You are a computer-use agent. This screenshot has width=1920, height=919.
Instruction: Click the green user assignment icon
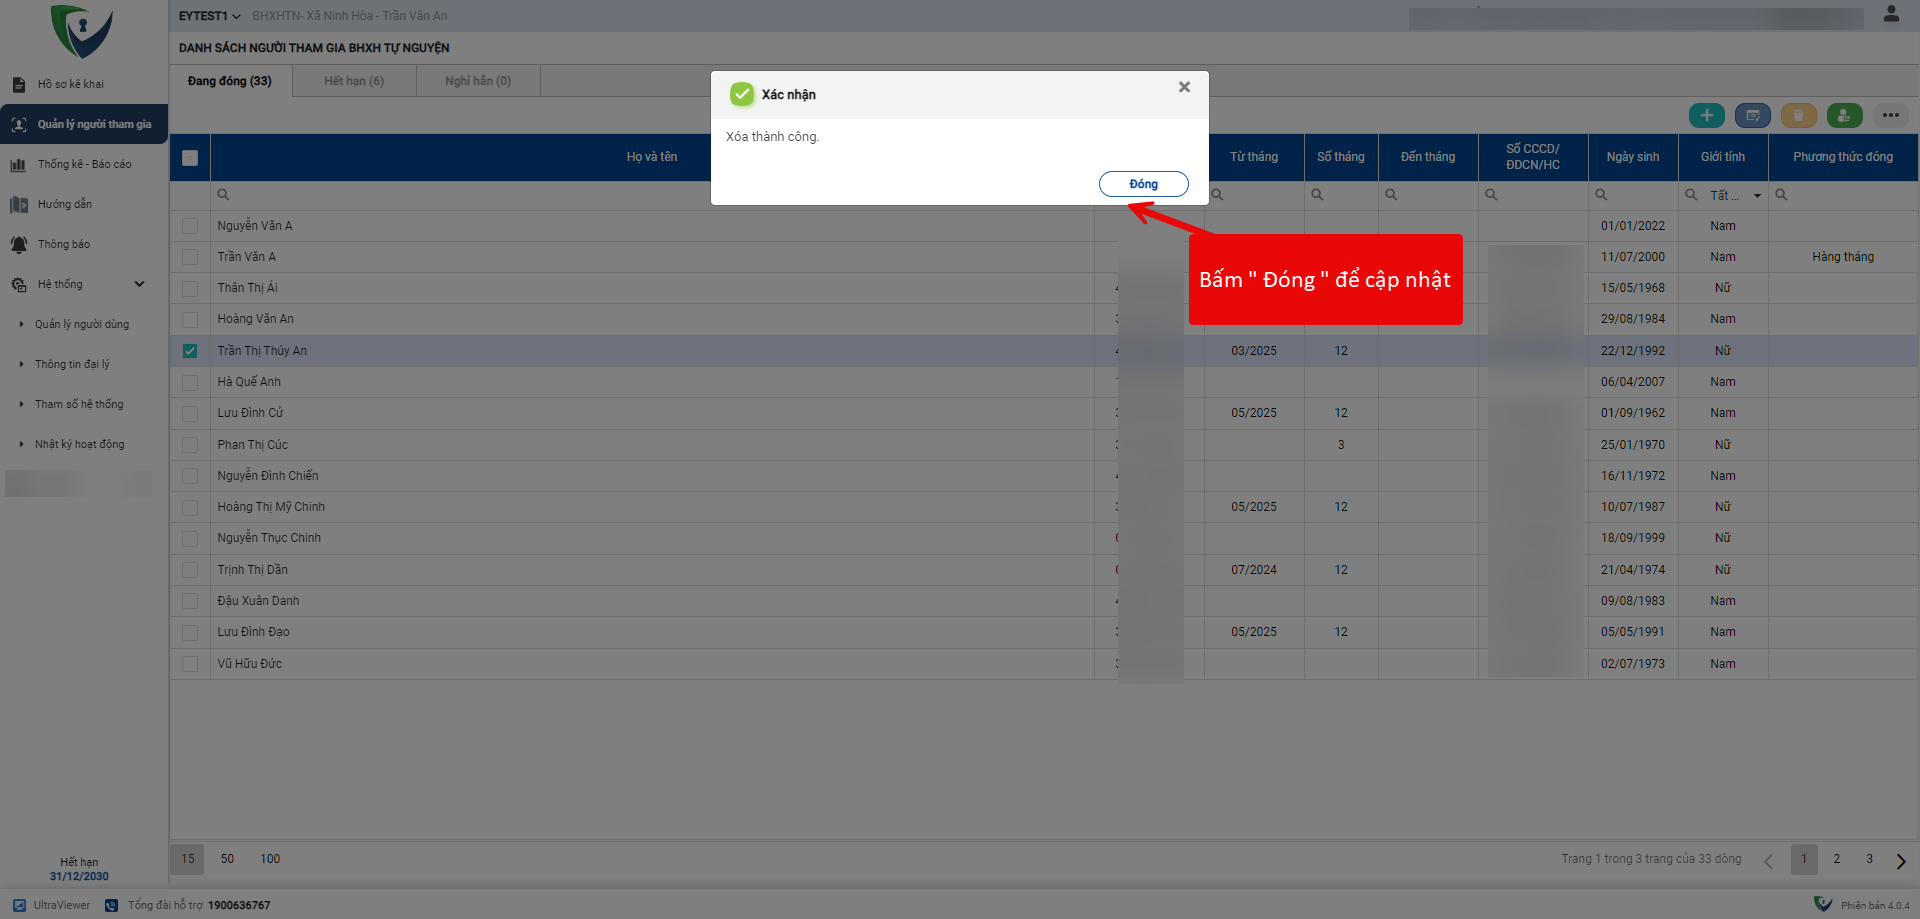pos(1844,116)
